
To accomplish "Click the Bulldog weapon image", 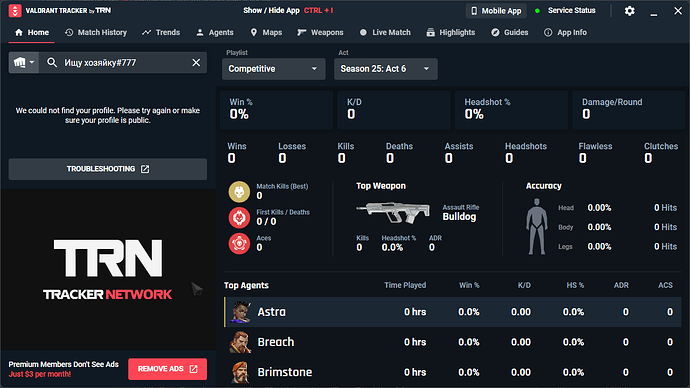I will coord(393,212).
